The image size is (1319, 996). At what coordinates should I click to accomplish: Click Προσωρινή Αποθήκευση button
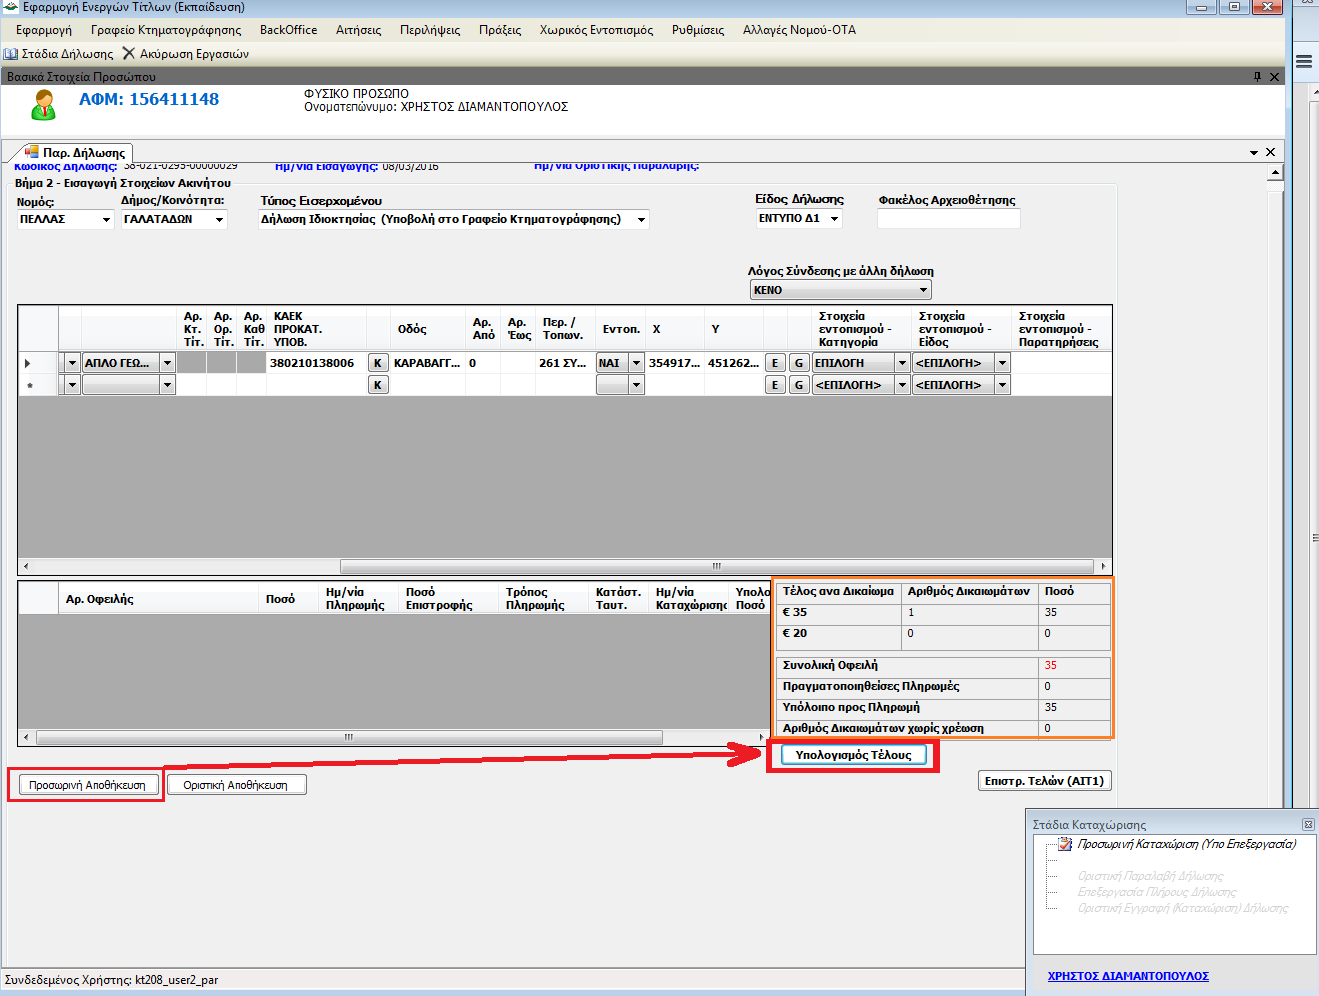(87, 785)
